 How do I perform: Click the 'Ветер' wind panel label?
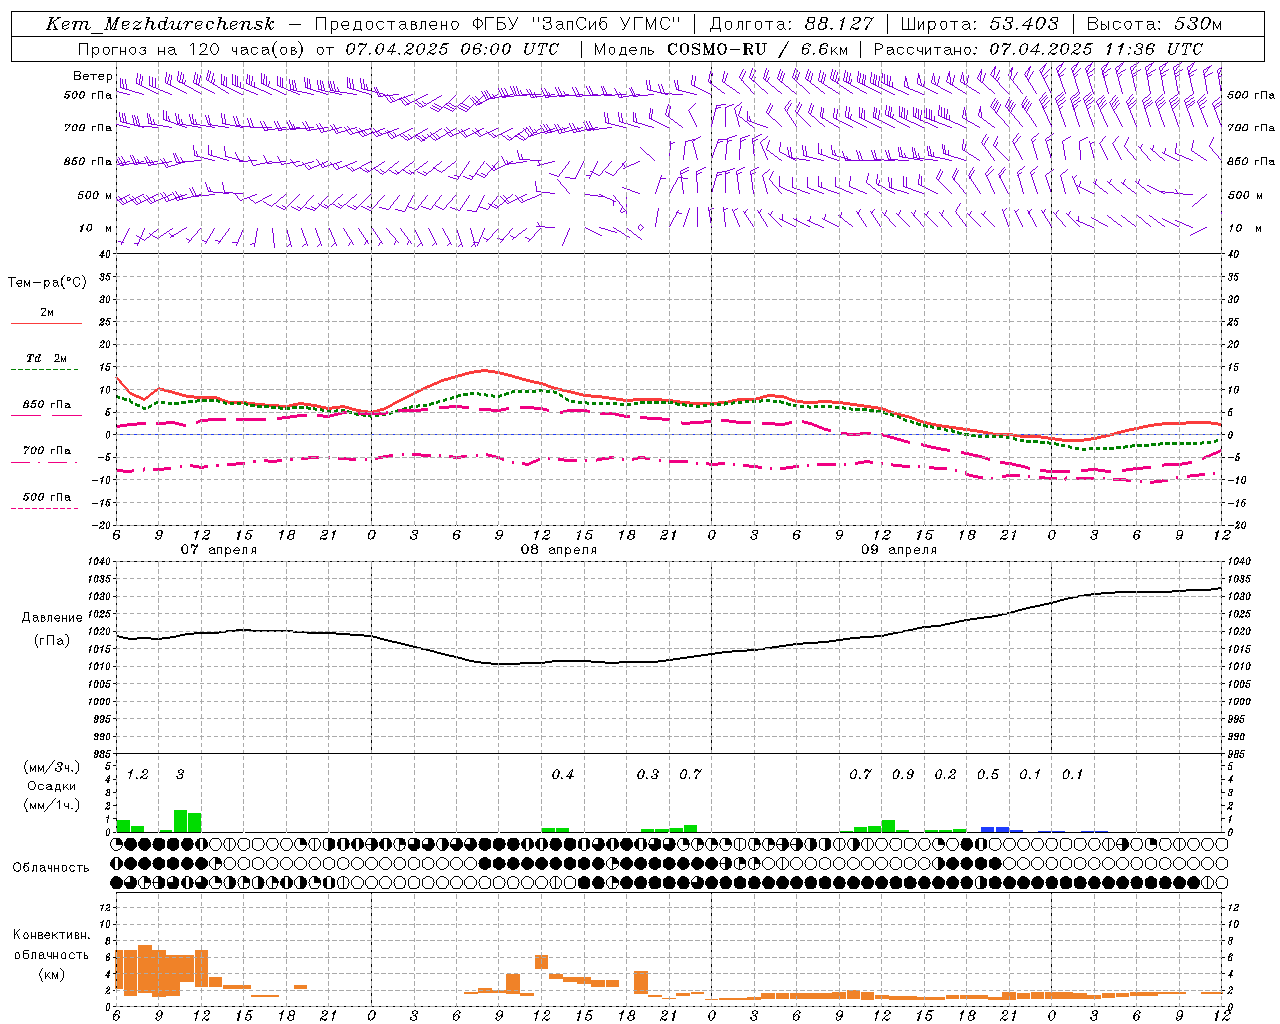tap(93, 76)
